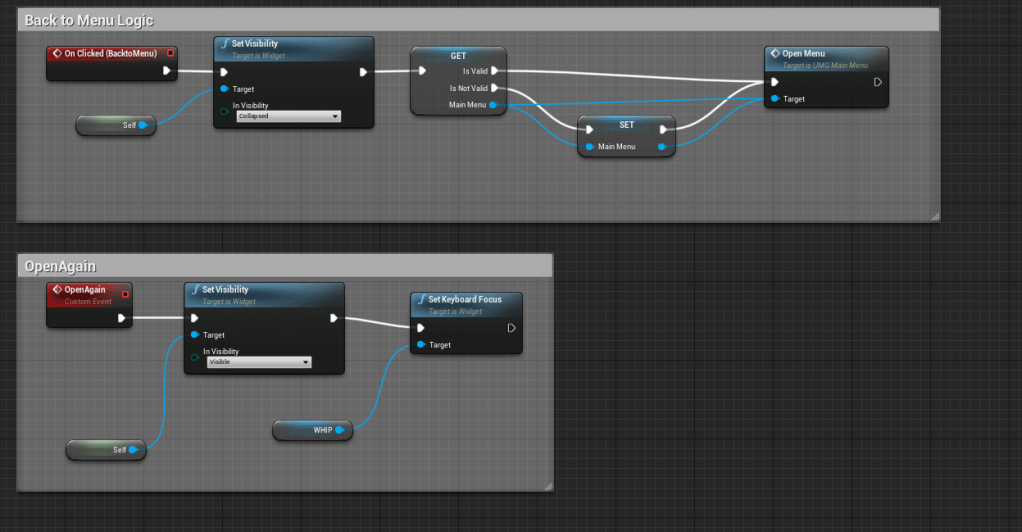The width and height of the screenshot is (1022, 532).
Task: Click the WHIP variable's output pin
Action: point(340,430)
